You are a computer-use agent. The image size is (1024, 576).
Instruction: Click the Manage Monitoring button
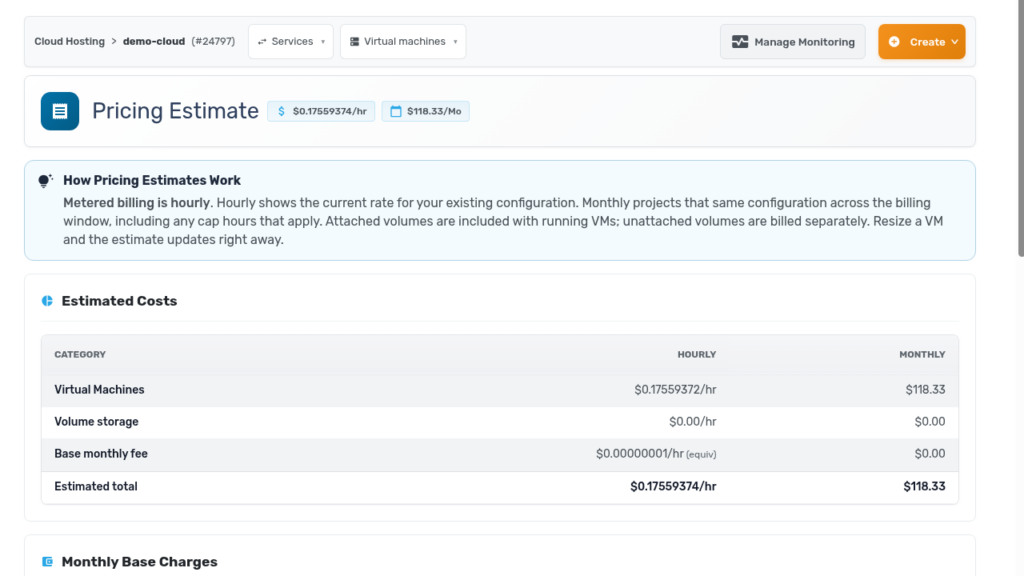pyautogui.click(x=793, y=42)
